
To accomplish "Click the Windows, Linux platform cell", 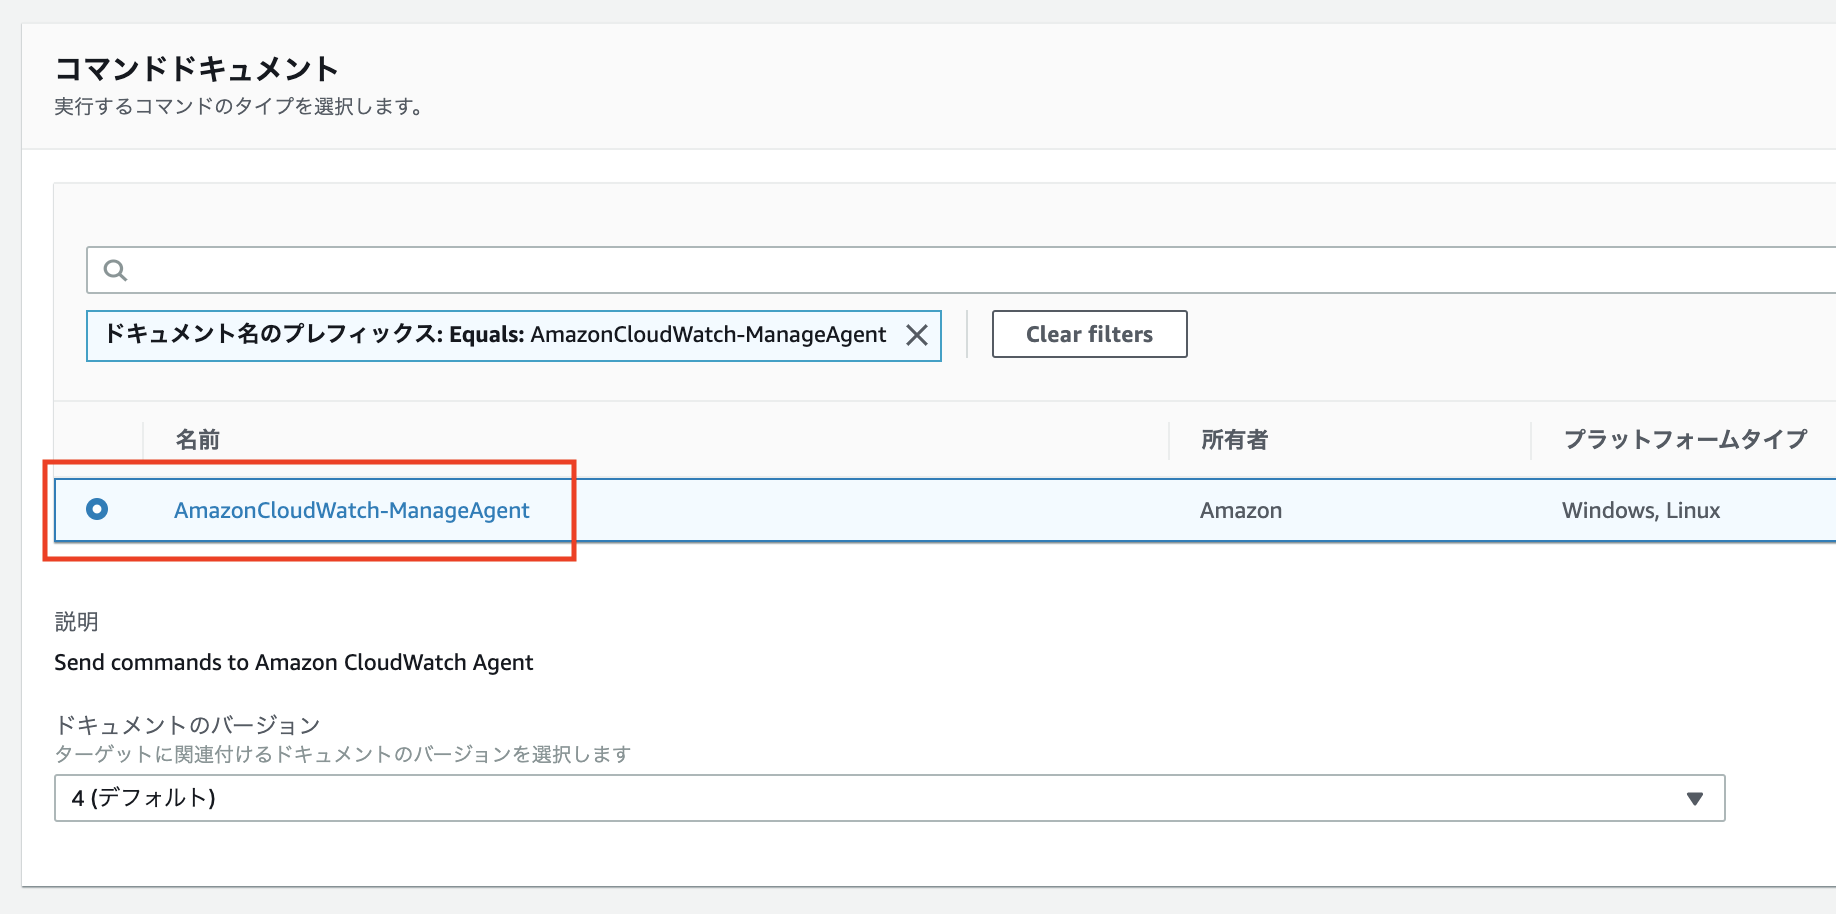I will [x=1641, y=510].
